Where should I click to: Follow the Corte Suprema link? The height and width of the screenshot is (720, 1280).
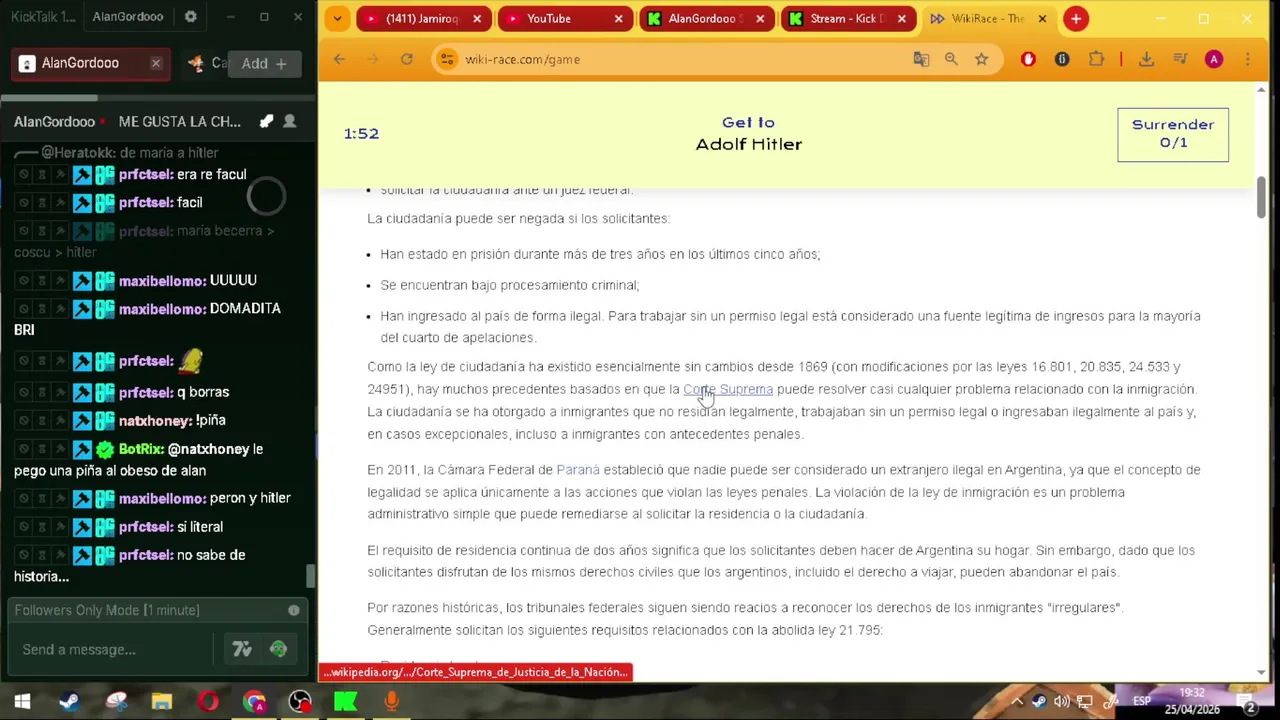(x=728, y=389)
